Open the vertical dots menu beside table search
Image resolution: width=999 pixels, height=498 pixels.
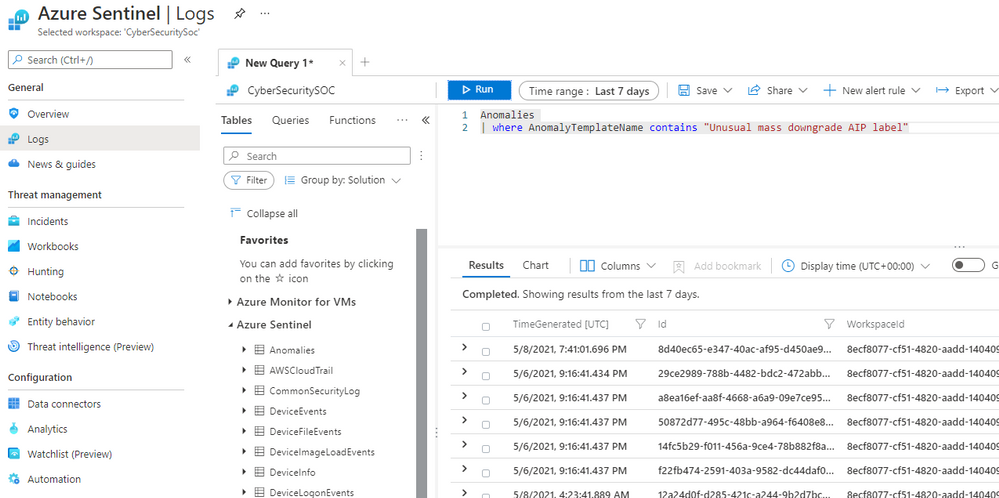coord(421,156)
